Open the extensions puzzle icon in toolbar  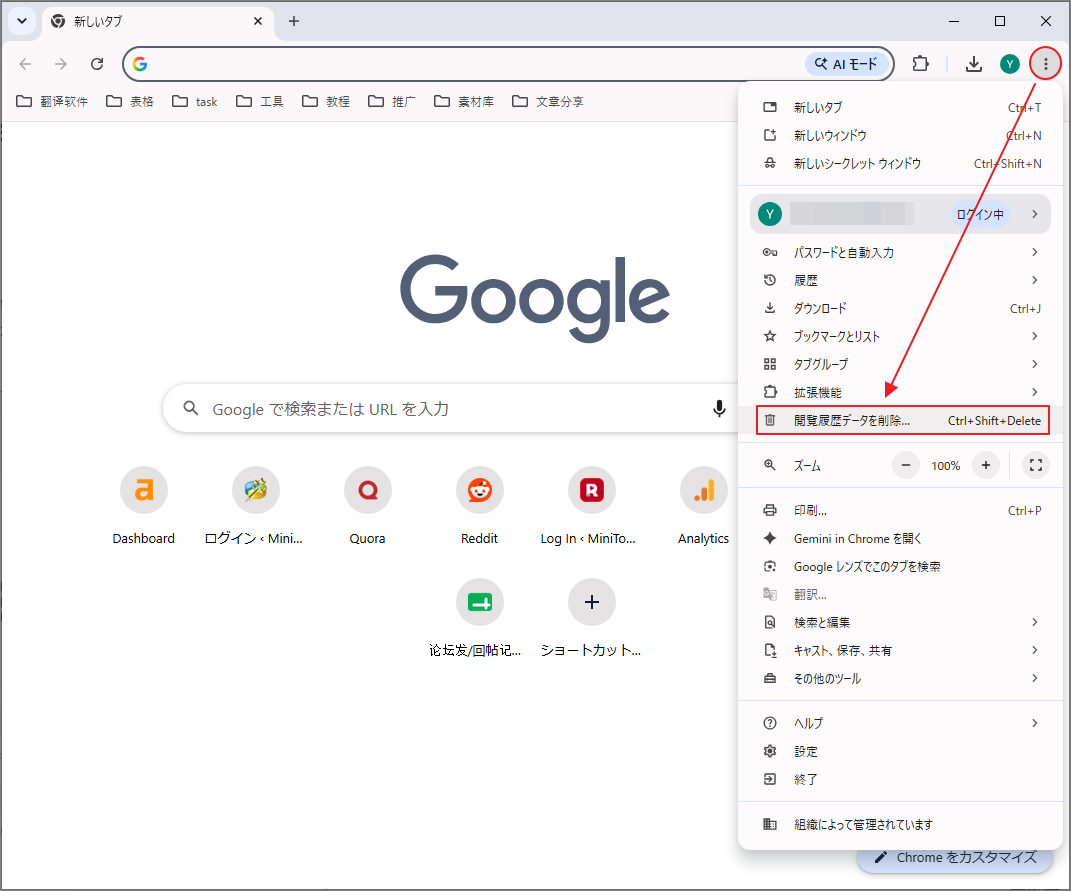click(921, 64)
